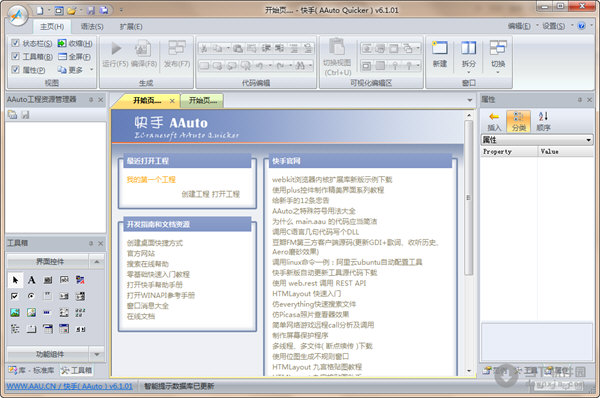This screenshot has height=398, width=600.
Task: Switch to the second 开始页 document tab
Action: point(202,100)
